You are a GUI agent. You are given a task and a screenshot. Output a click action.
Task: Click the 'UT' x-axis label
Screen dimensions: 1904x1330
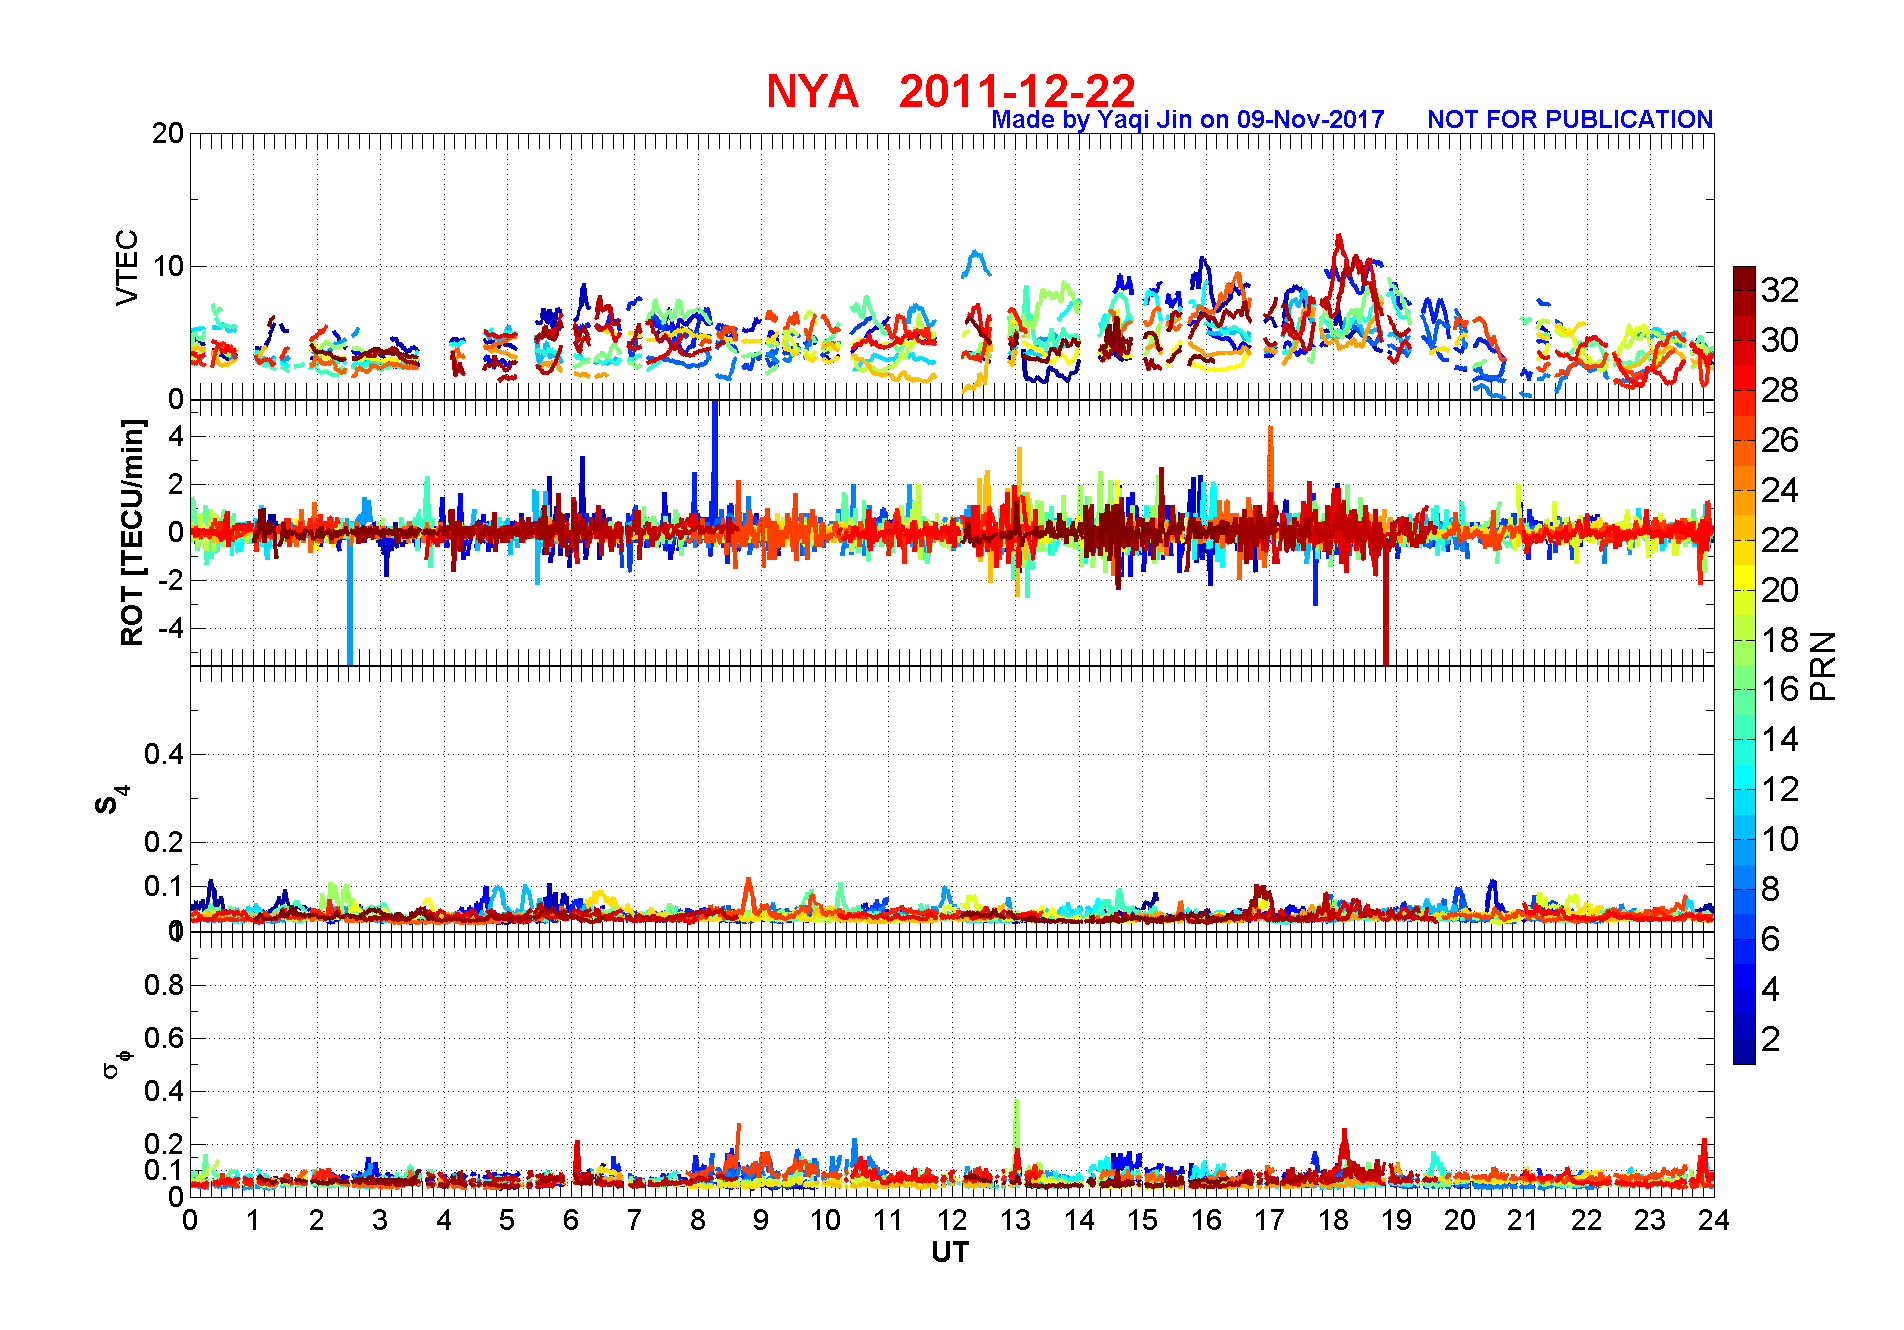tap(950, 1252)
